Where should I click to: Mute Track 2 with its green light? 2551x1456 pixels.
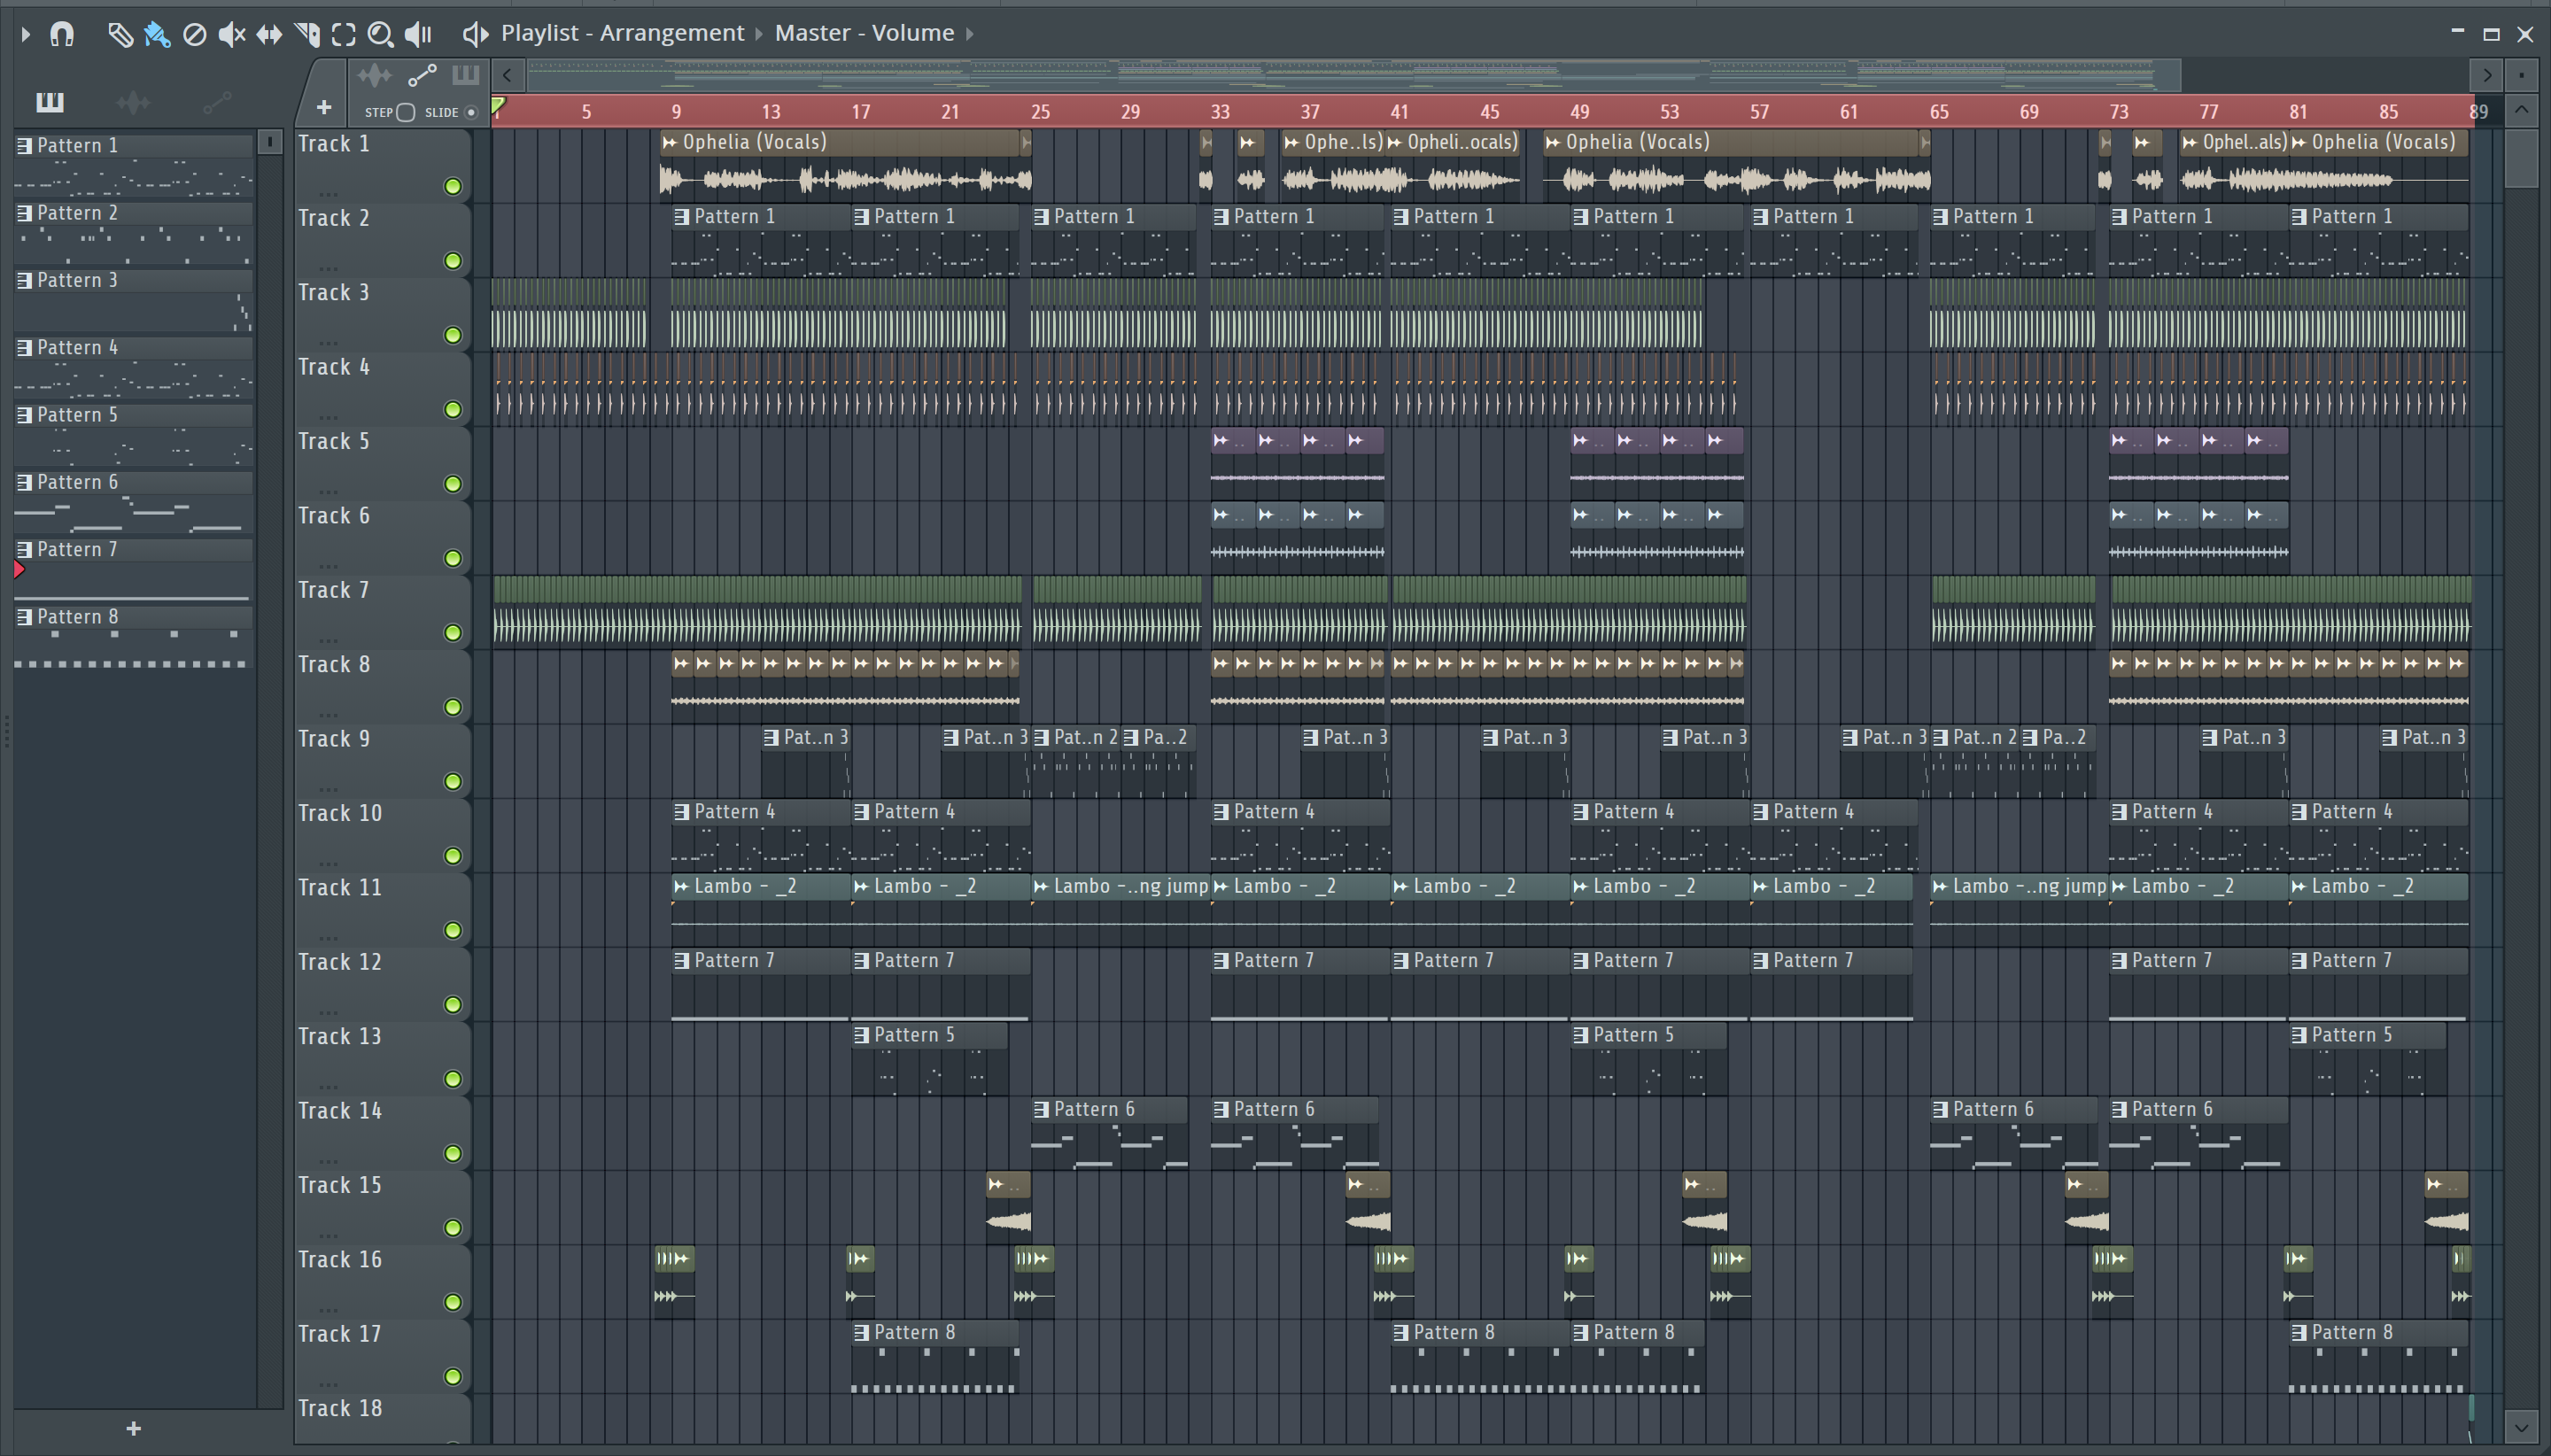[453, 261]
